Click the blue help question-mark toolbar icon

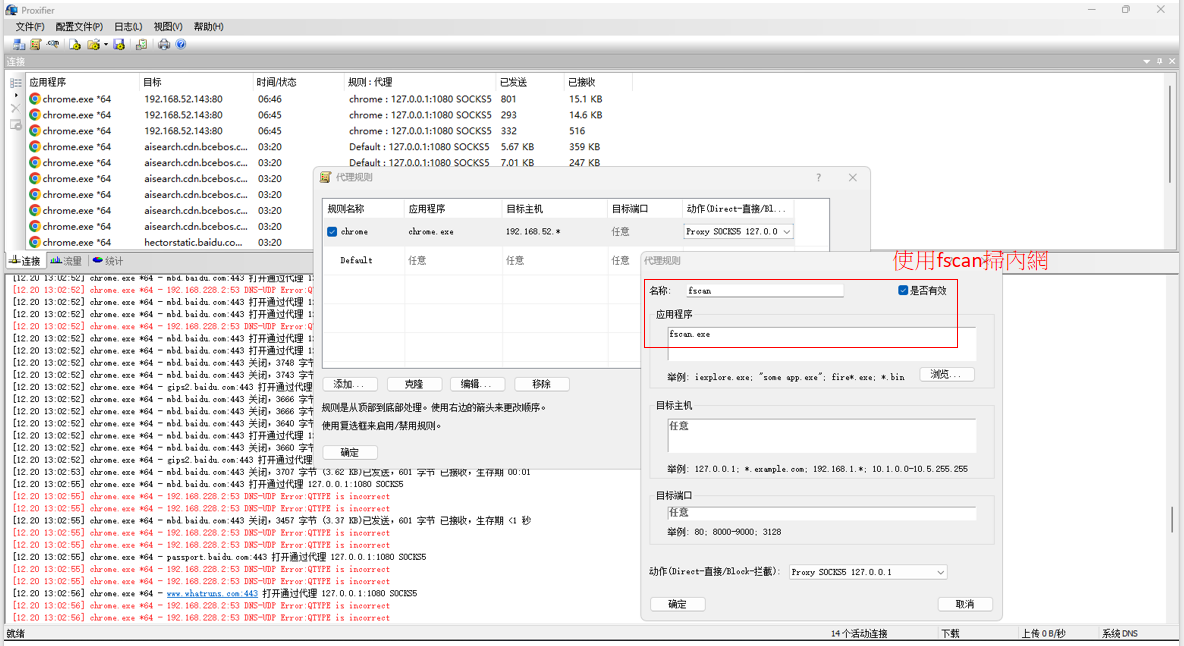click(181, 45)
